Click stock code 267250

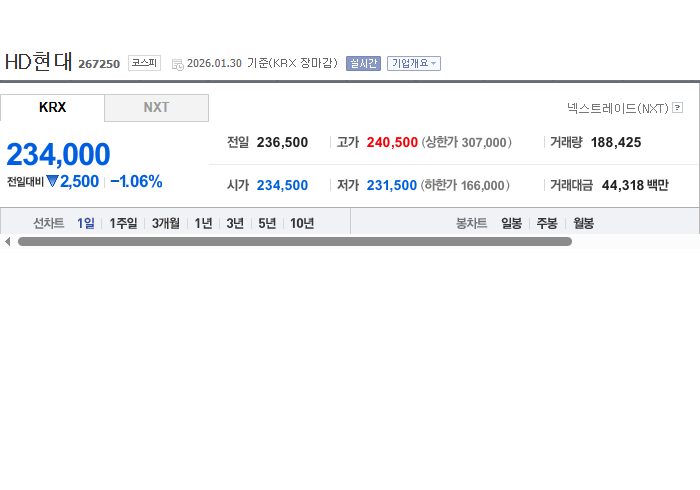99,64
